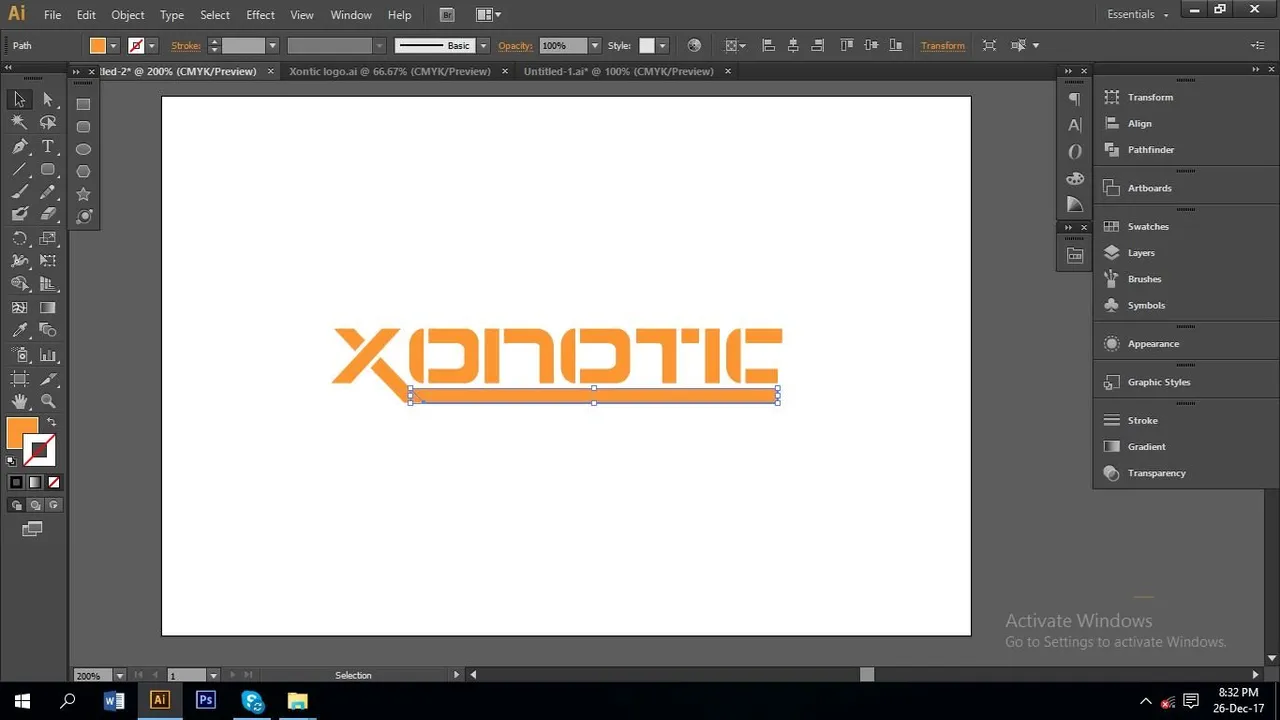Open fill color dropdown in control bar

(113, 45)
